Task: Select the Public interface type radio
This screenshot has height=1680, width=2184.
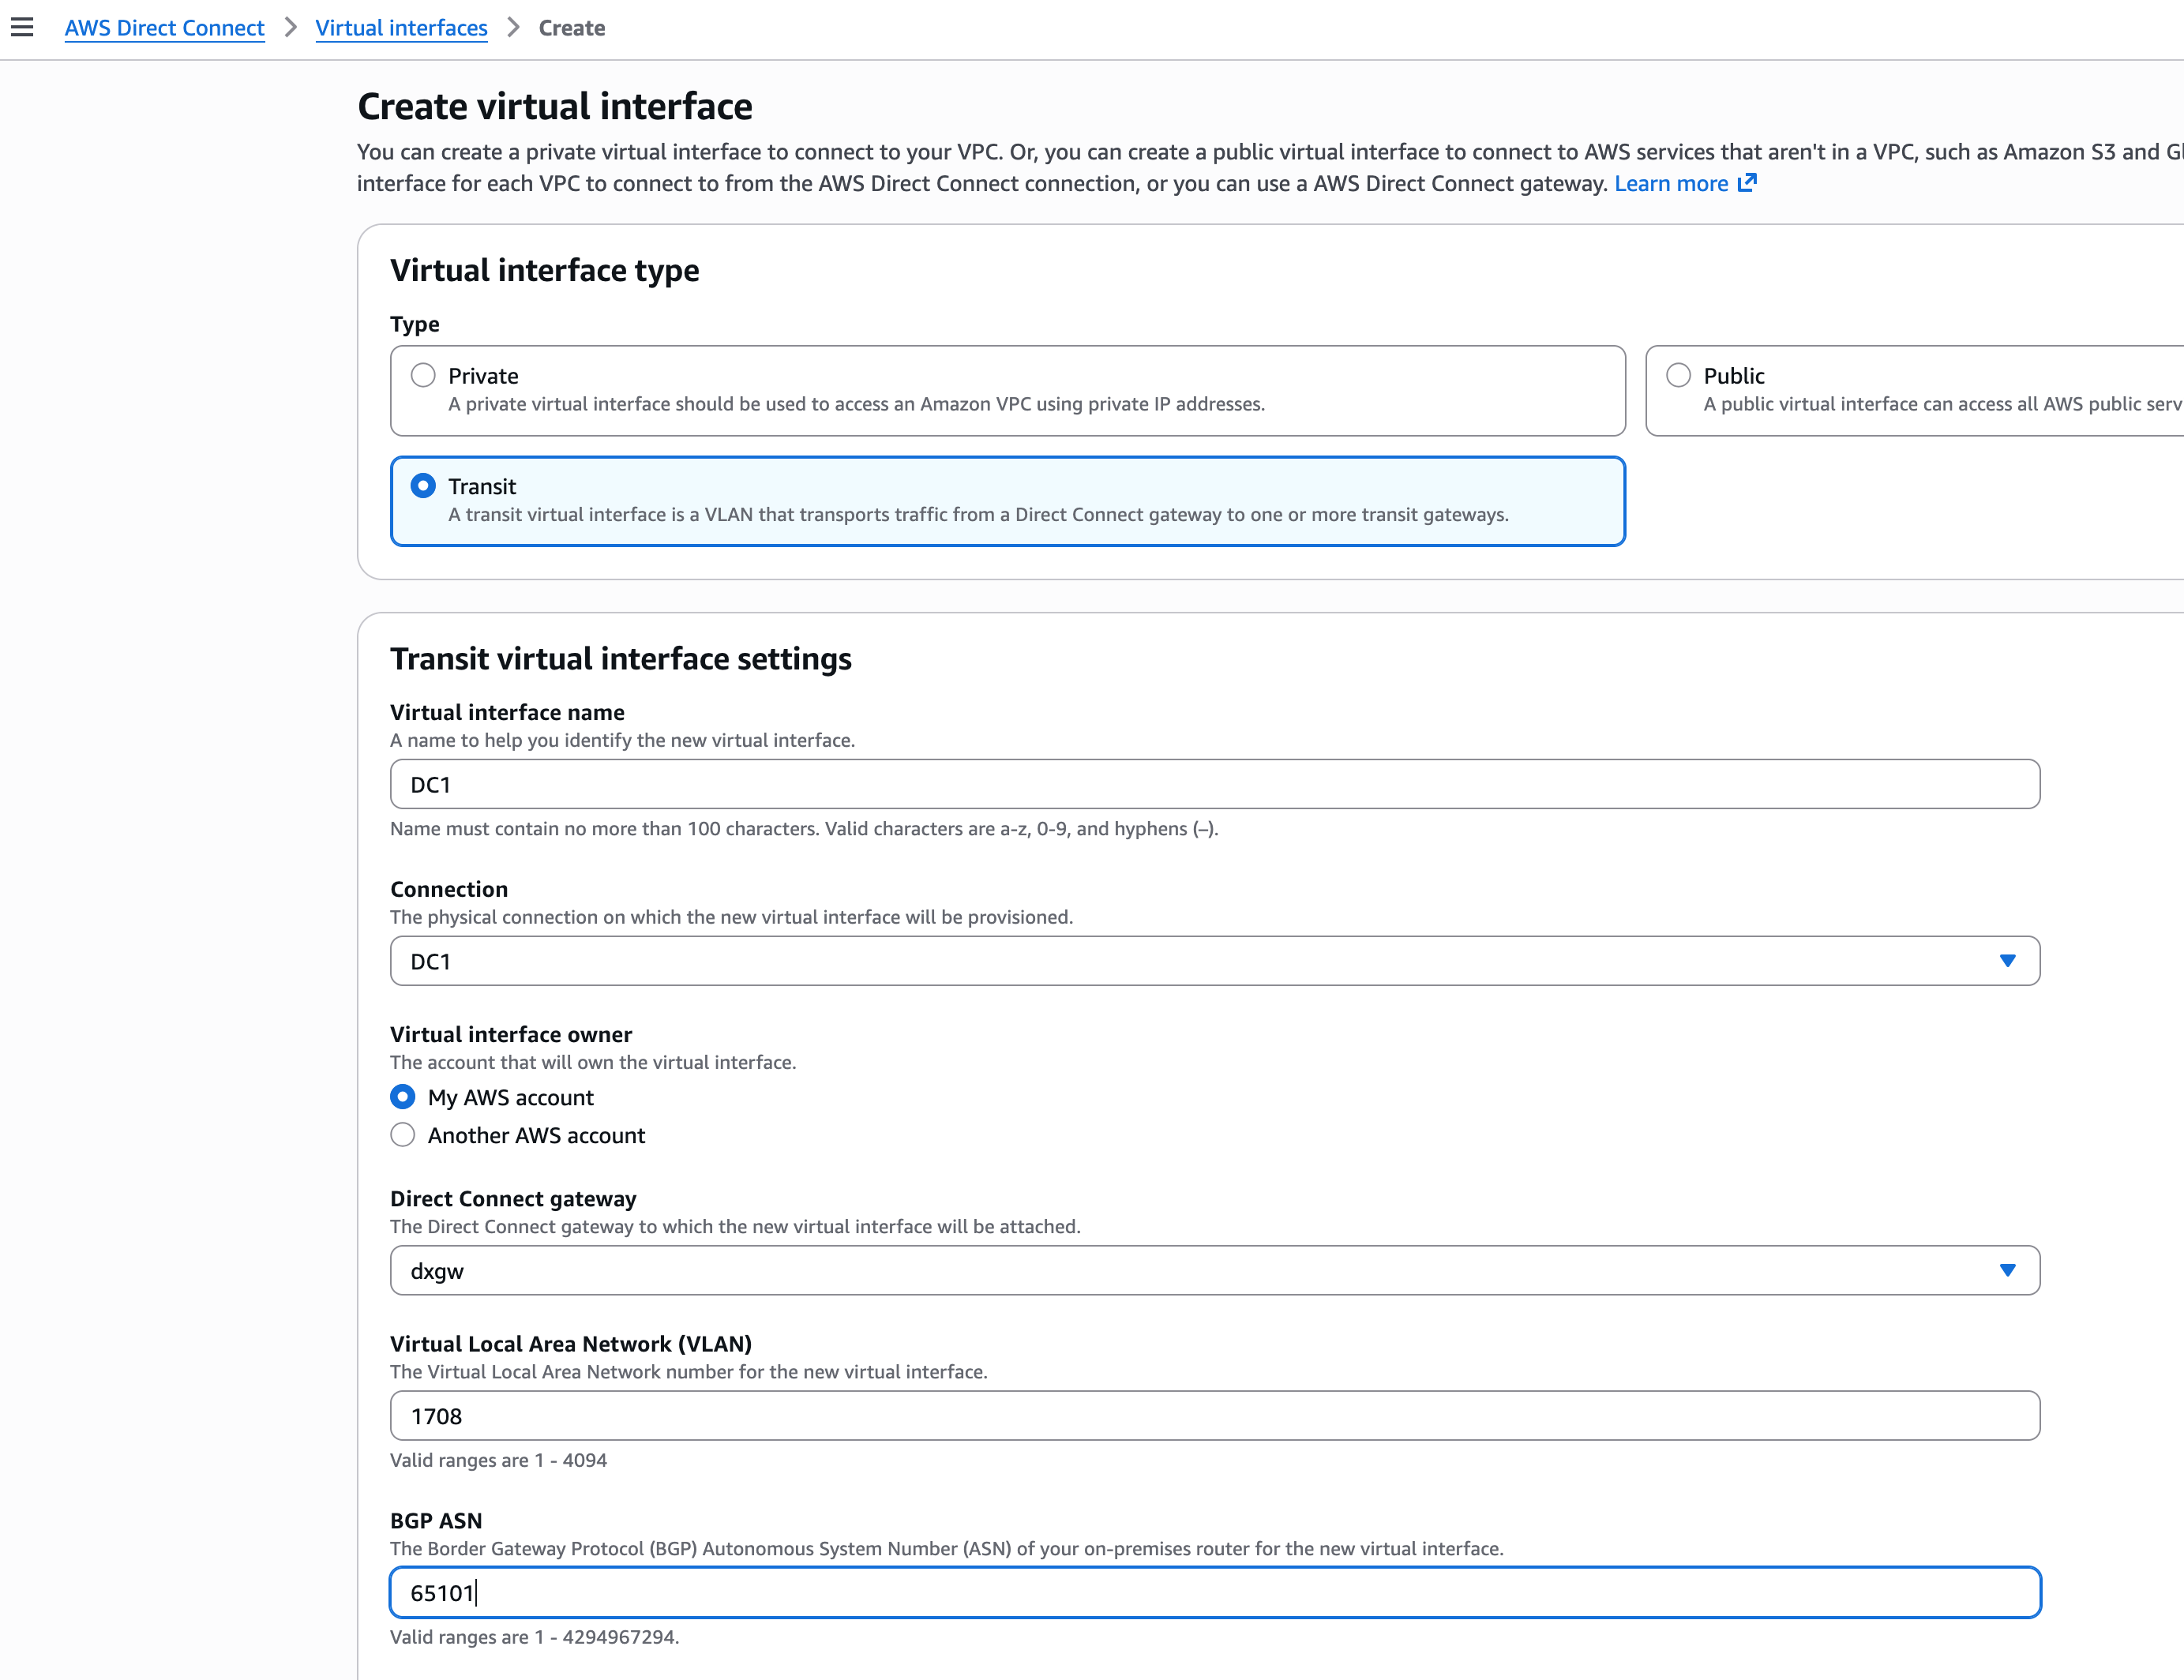Action: pyautogui.click(x=1678, y=375)
